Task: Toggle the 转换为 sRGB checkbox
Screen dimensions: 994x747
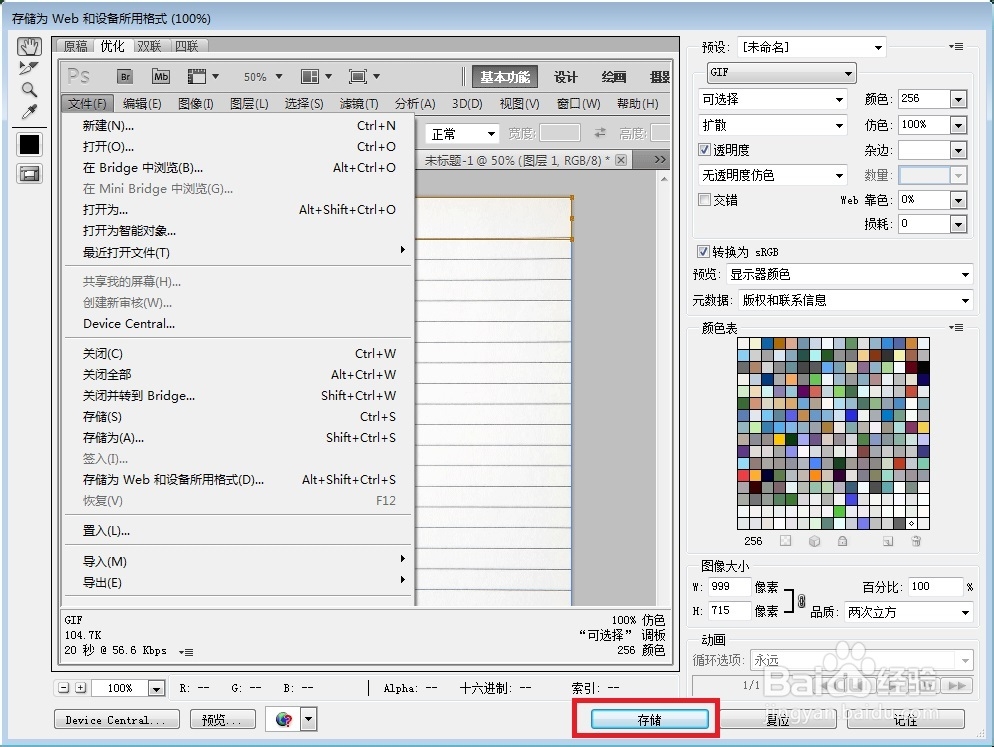Action: [703, 251]
